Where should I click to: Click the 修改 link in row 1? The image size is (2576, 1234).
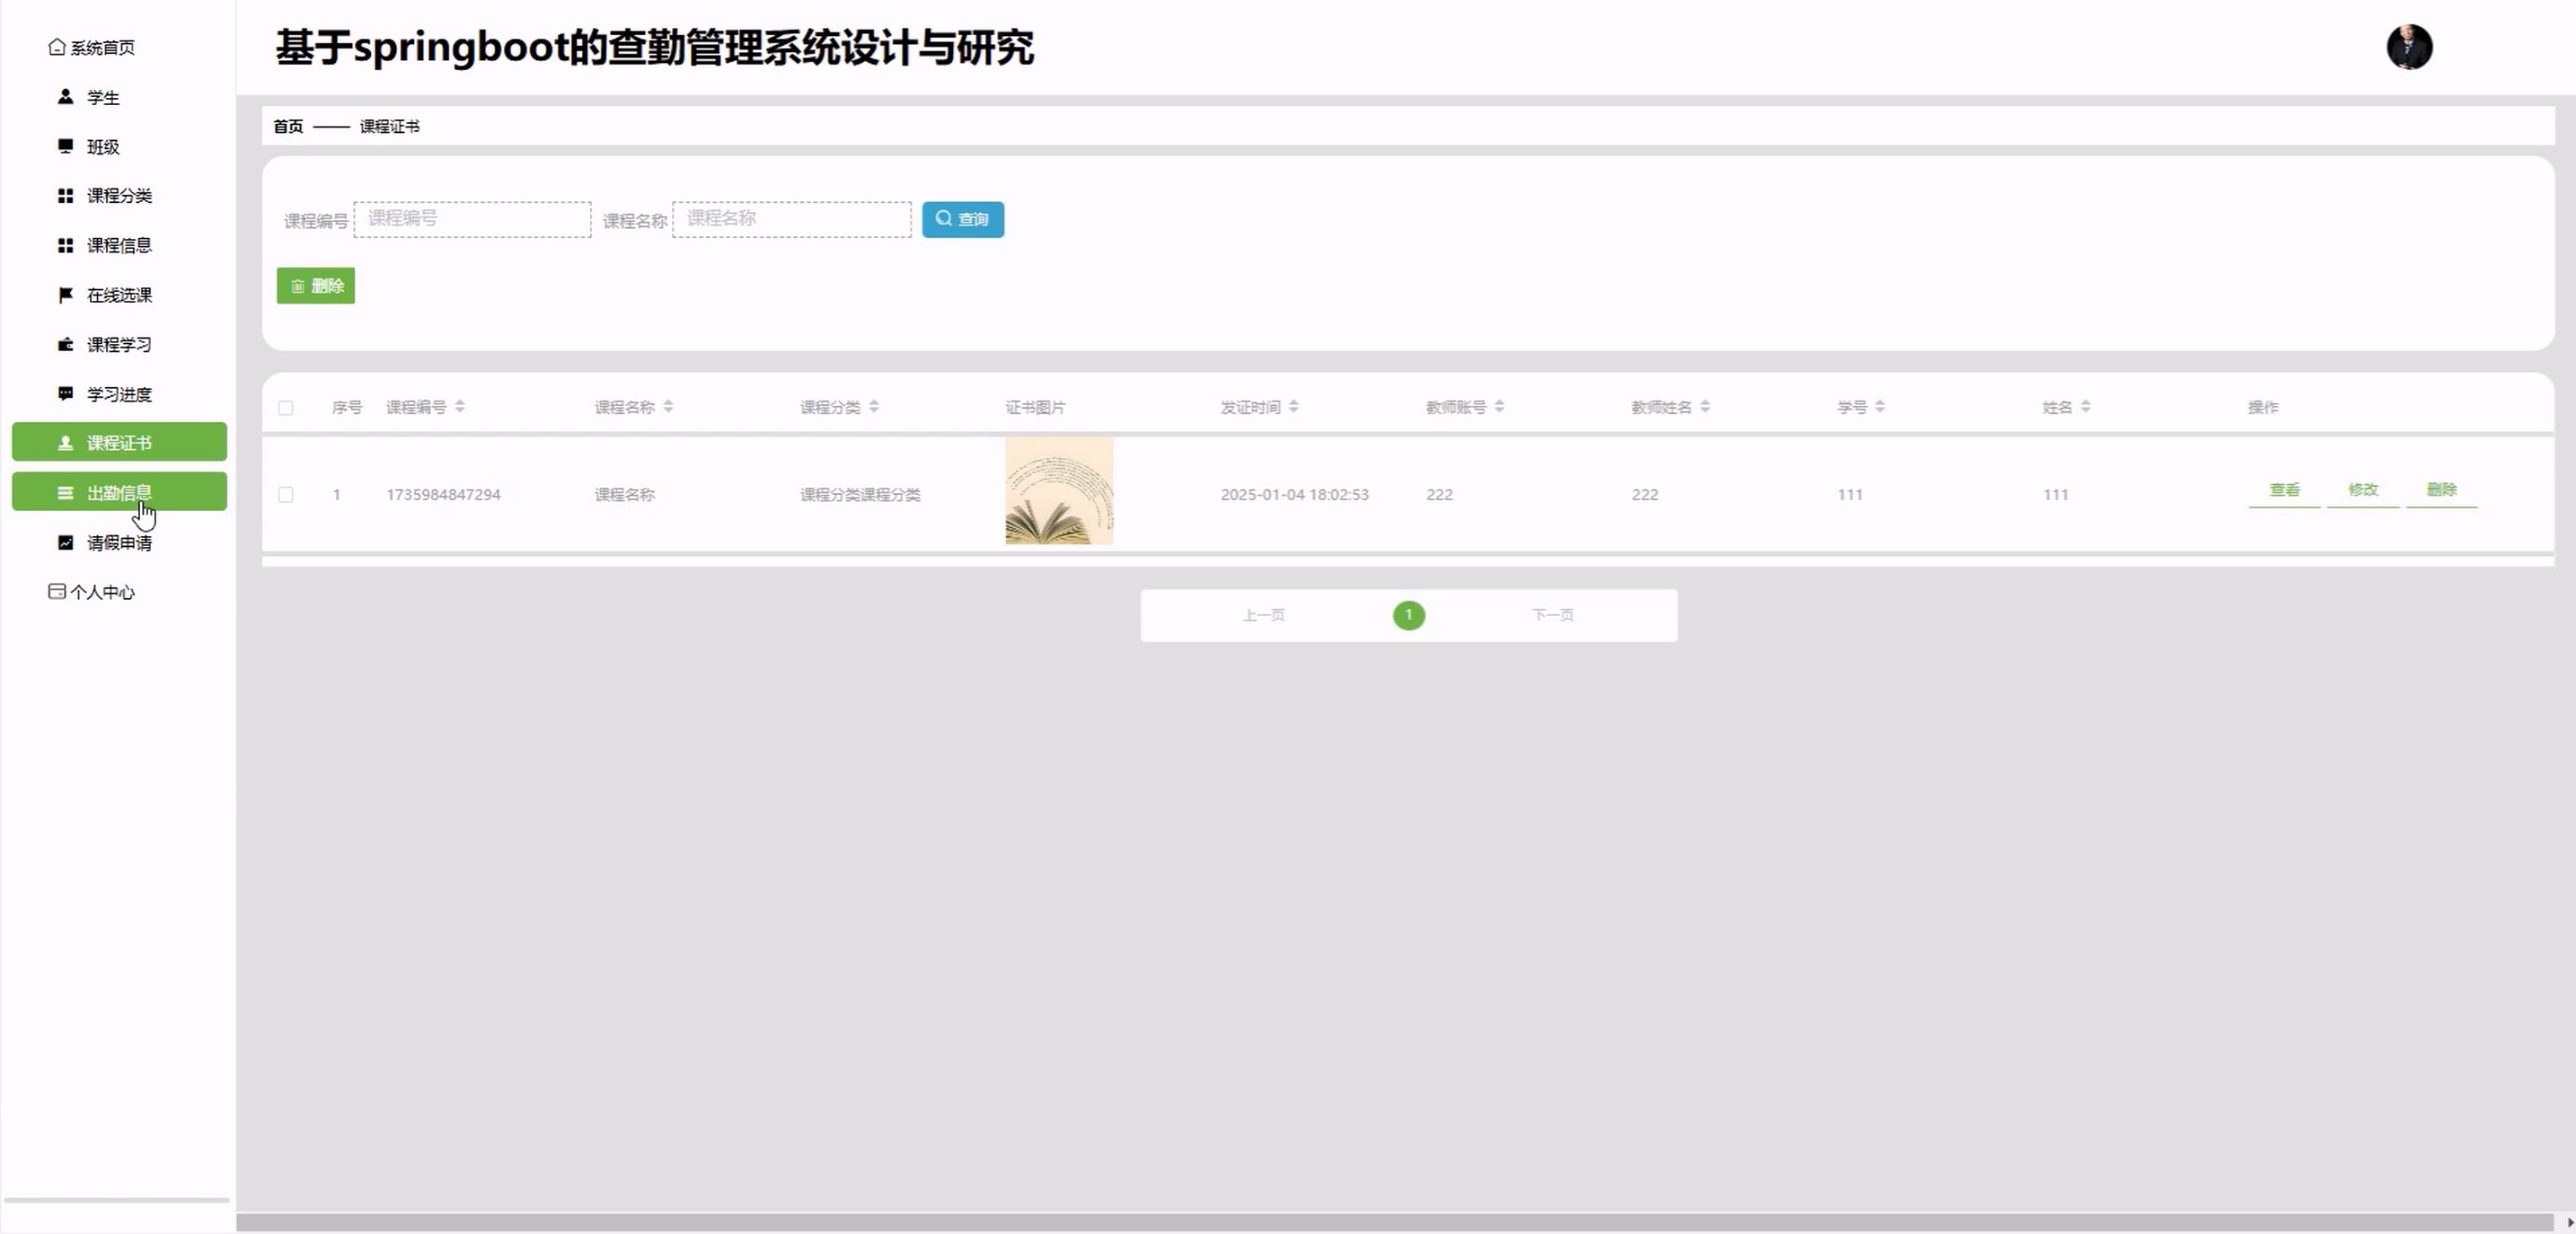(x=2362, y=490)
